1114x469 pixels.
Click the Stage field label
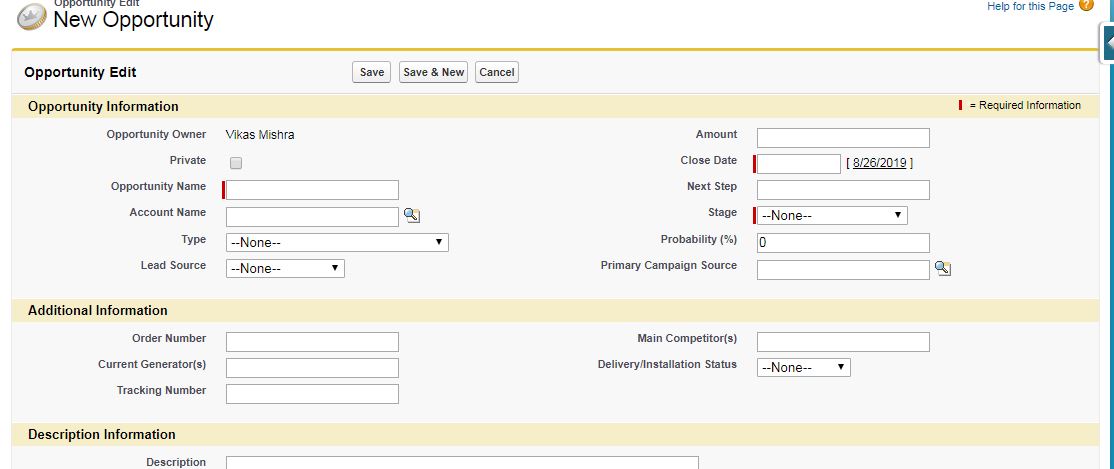coord(723,212)
